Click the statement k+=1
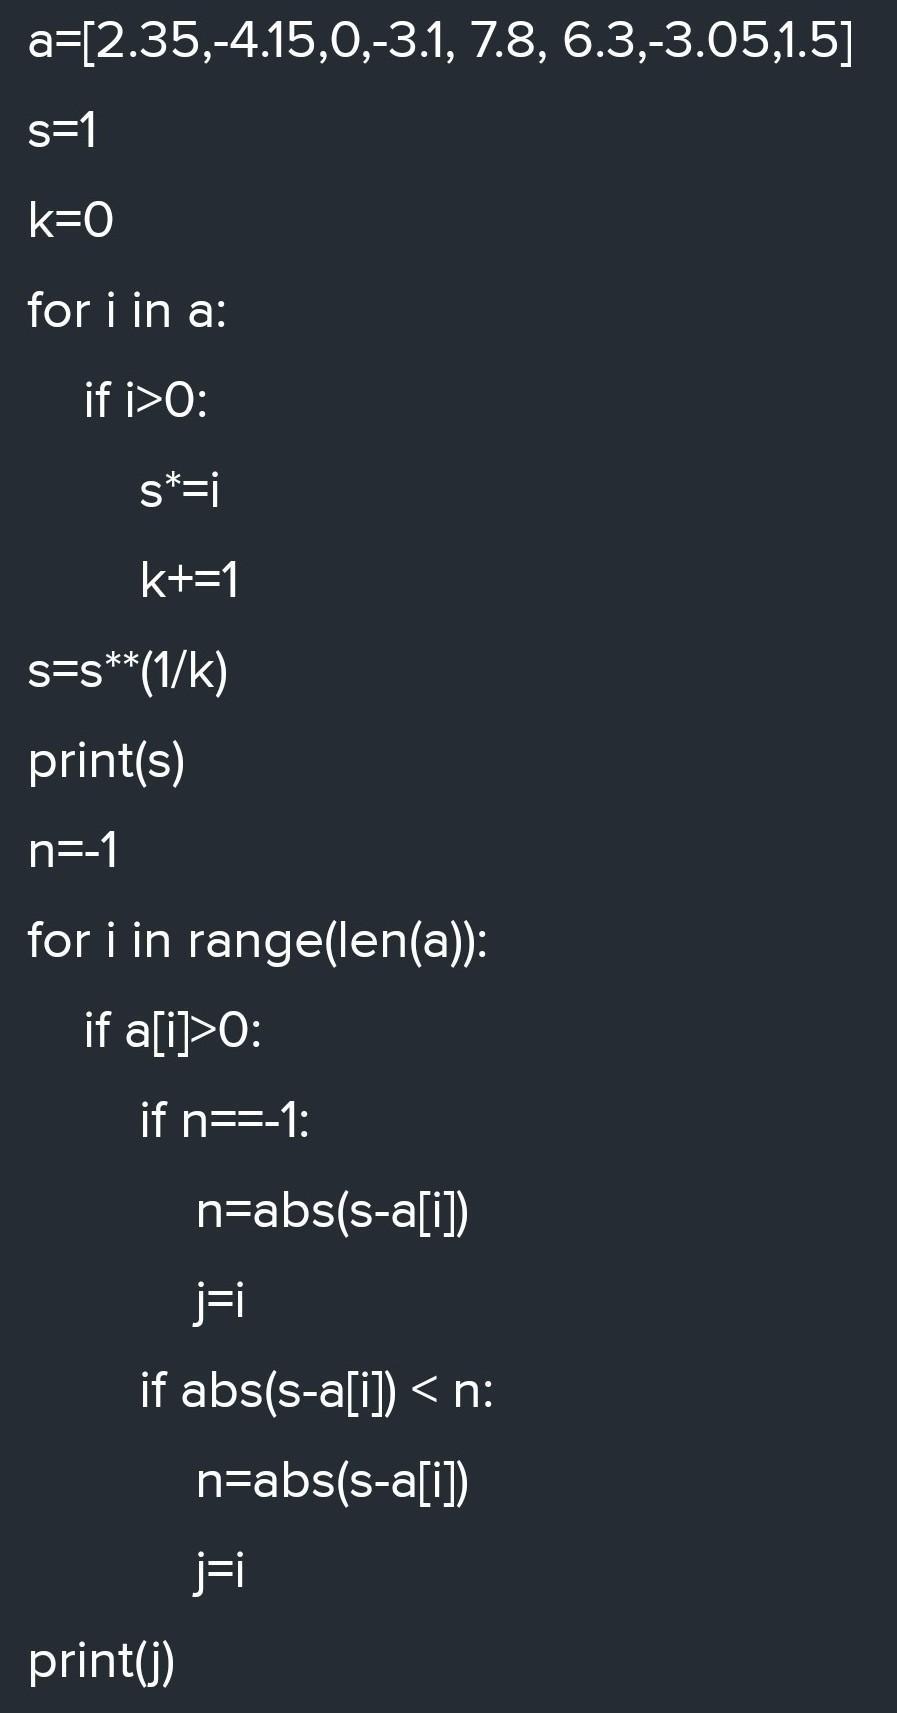The image size is (897, 1713). click(x=190, y=580)
